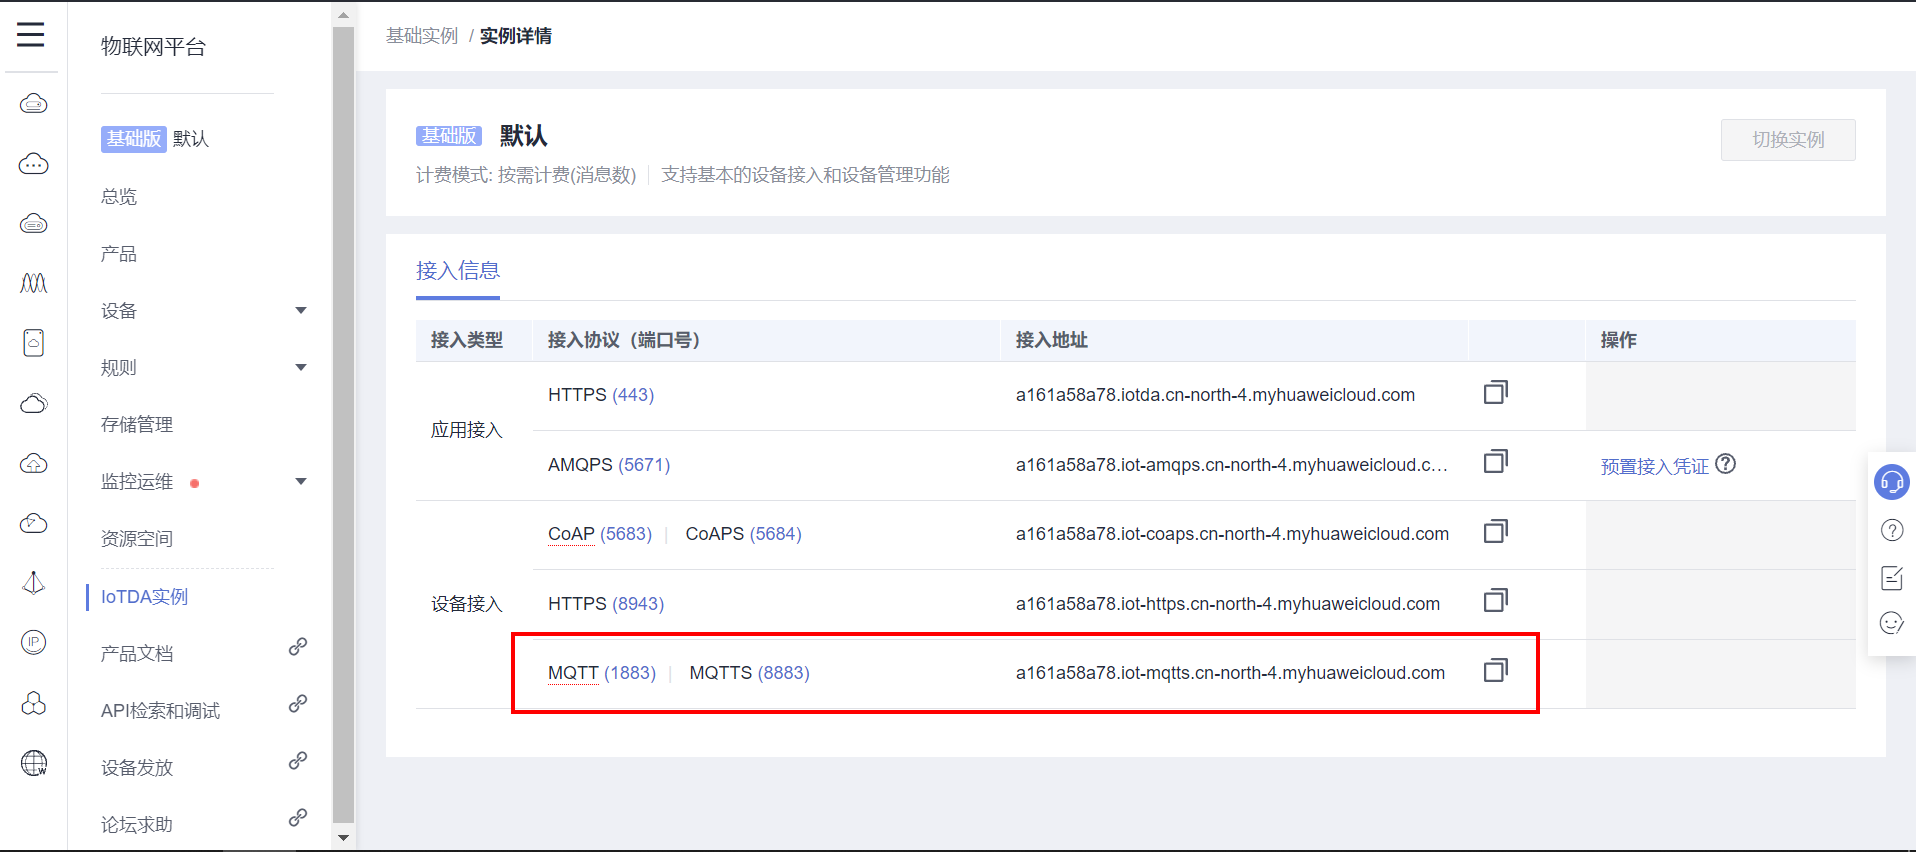Open the hamburger menu

click(31, 35)
